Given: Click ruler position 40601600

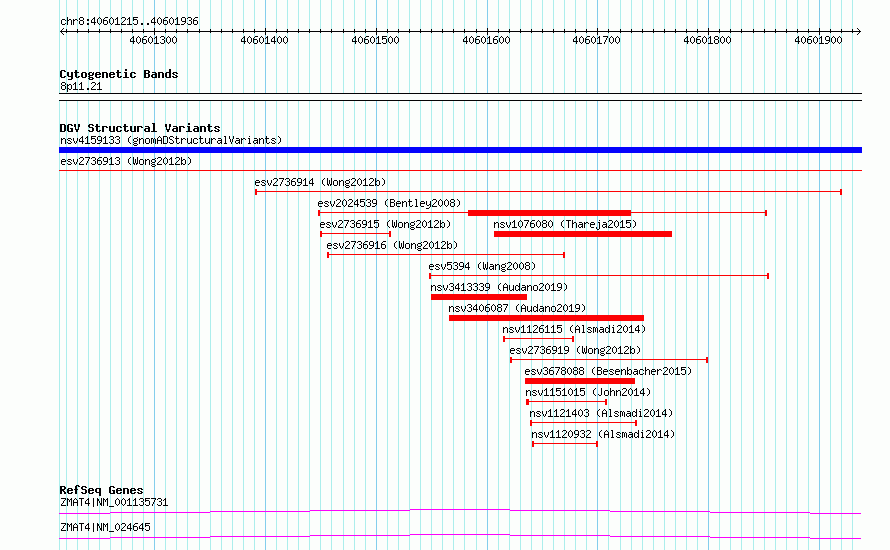Looking at the screenshot, I should (x=486, y=40).
